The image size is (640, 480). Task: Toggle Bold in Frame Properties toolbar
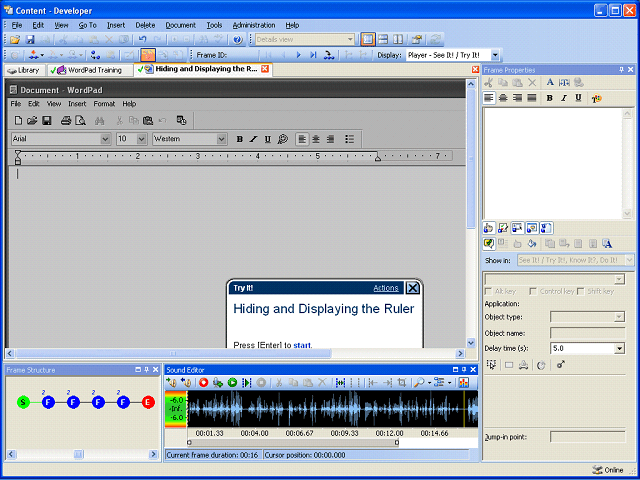pos(550,98)
